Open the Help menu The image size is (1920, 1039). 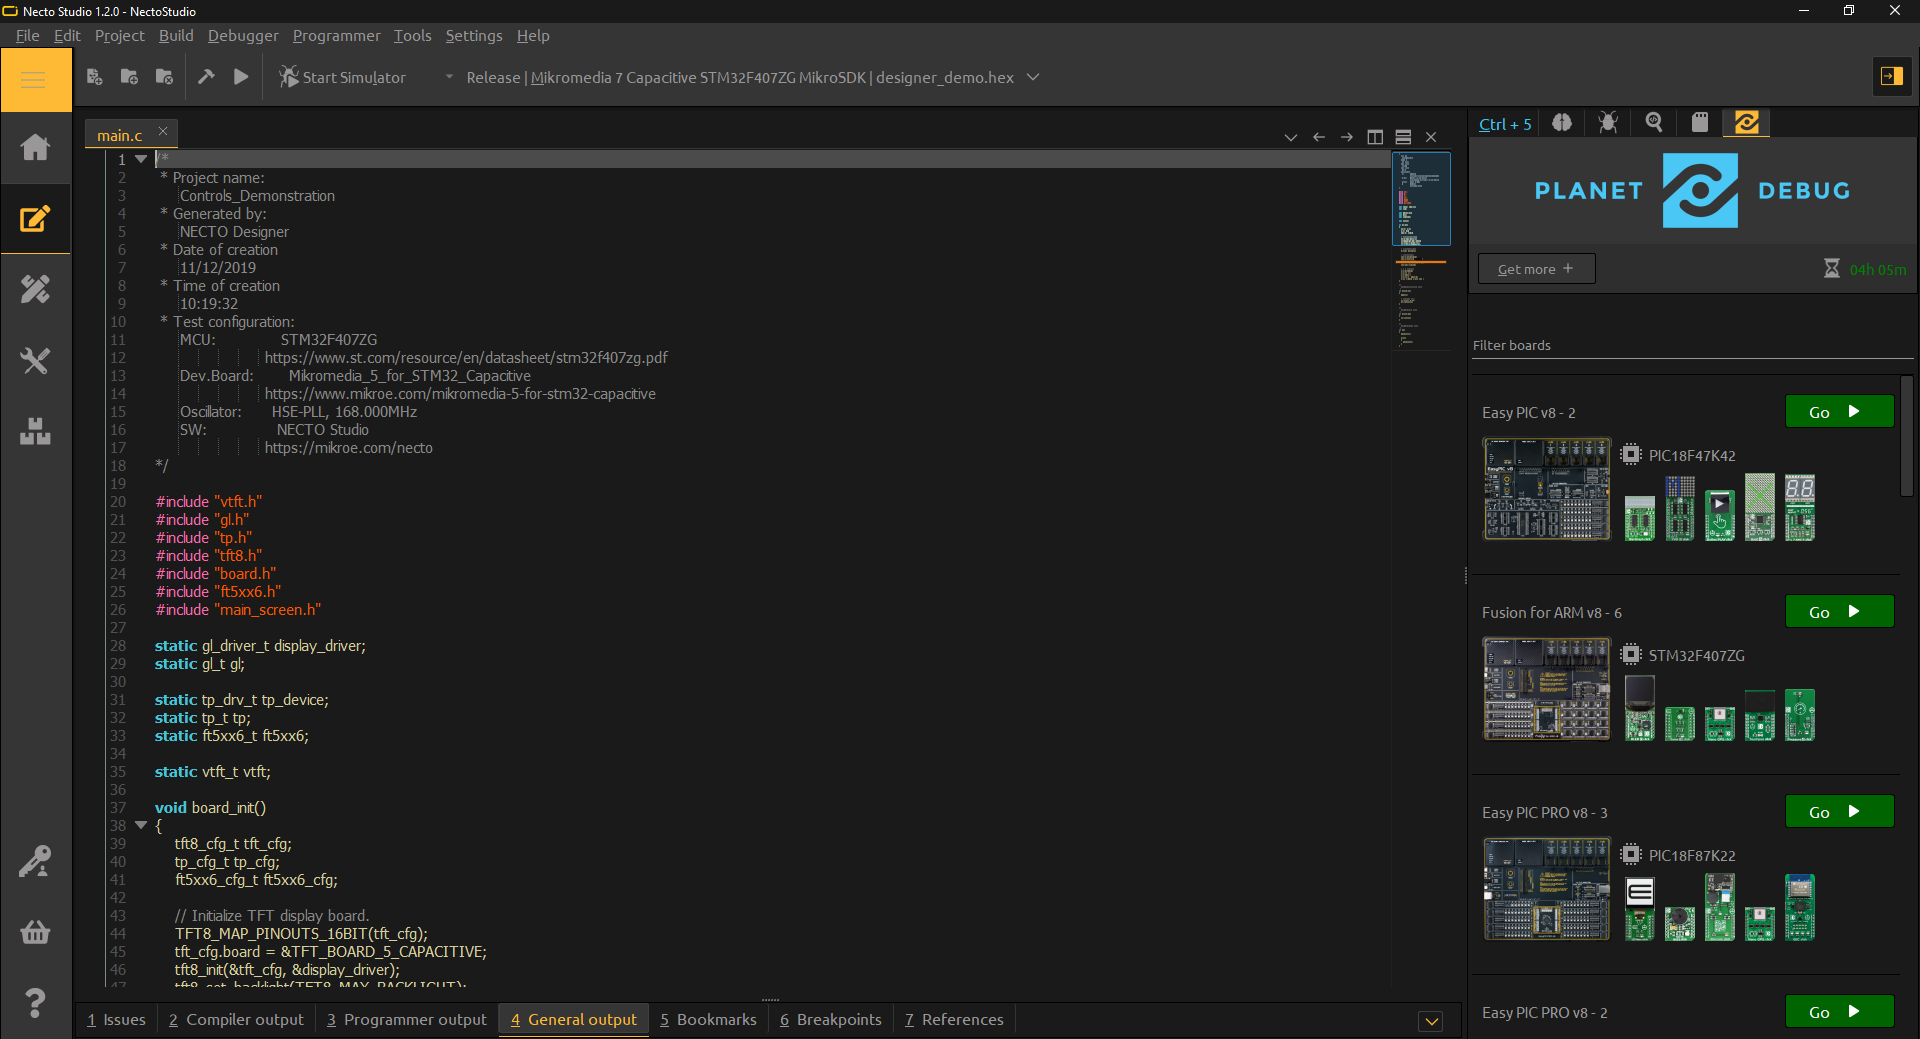click(x=533, y=35)
